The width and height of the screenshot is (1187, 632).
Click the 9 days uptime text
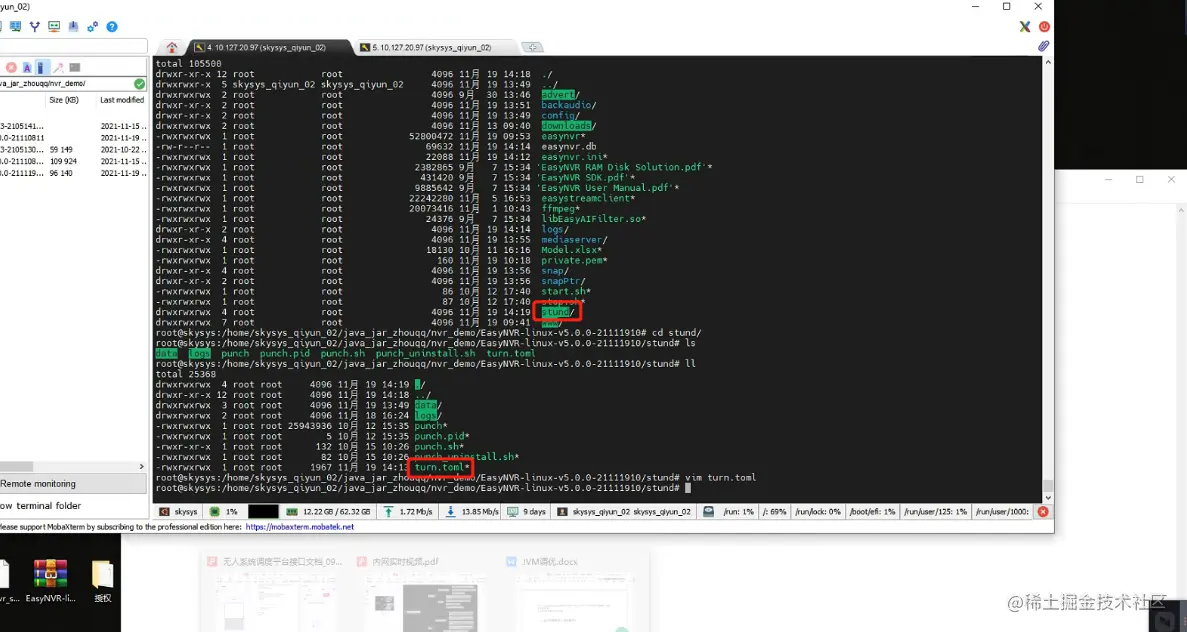tap(534, 512)
